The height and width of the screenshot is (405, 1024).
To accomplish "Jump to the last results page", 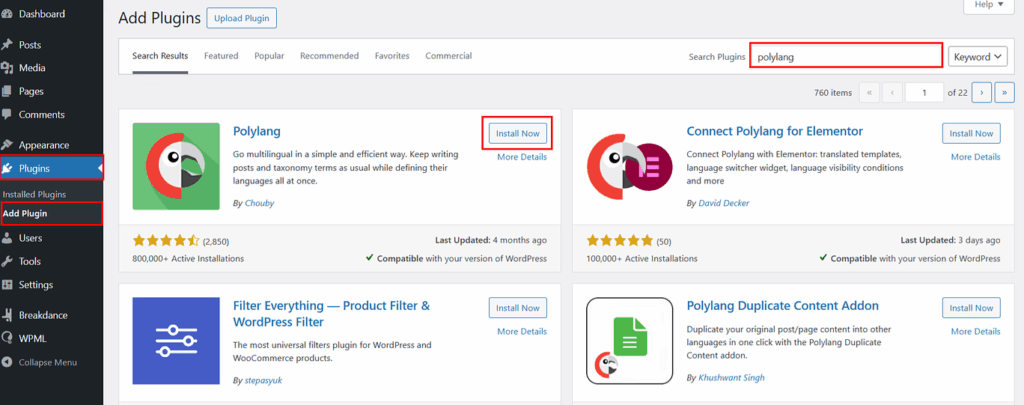I will [x=1005, y=92].
